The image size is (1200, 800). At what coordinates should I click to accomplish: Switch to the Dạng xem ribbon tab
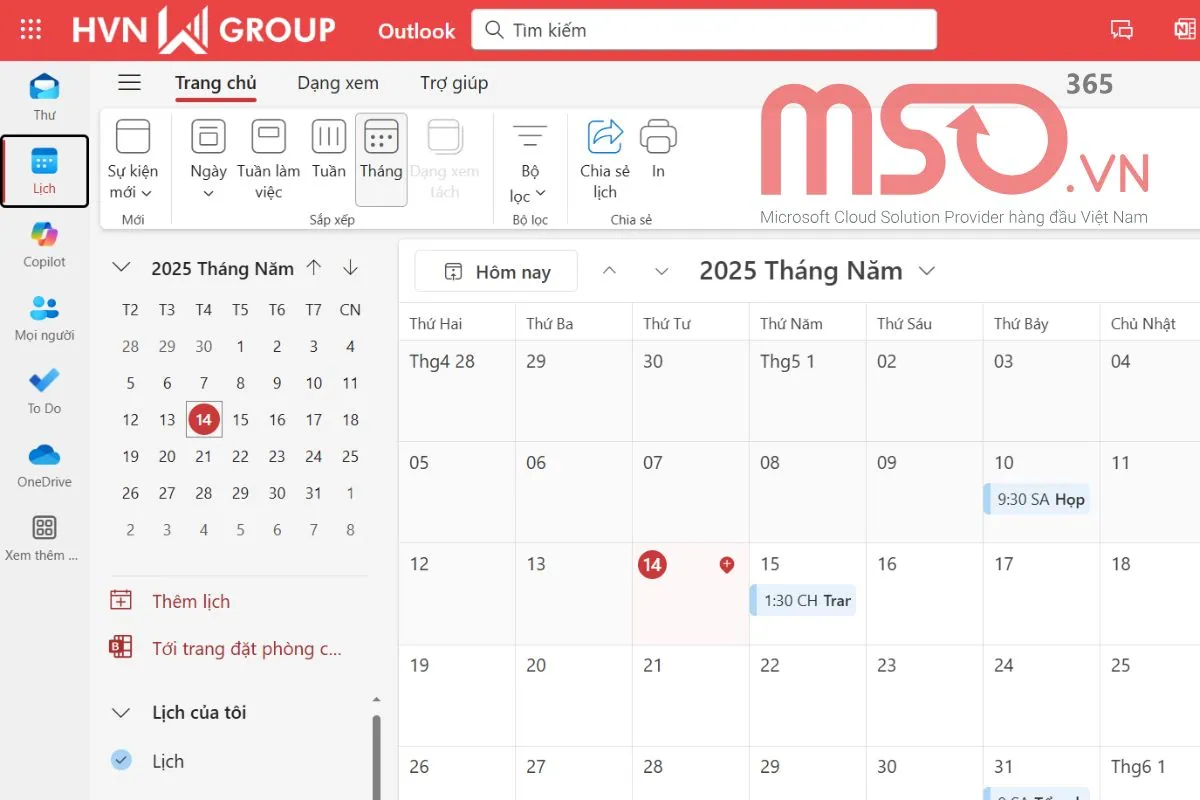click(x=337, y=82)
